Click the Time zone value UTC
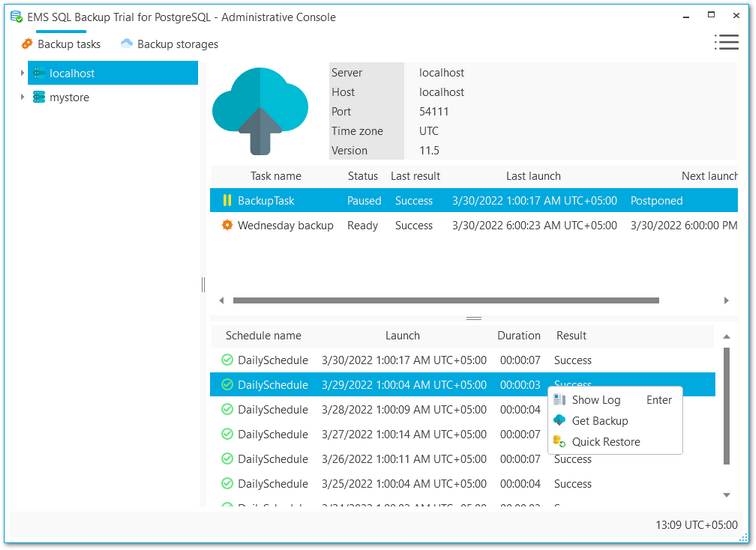The width and height of the screenshot is (756, 550). click(429, 131)
